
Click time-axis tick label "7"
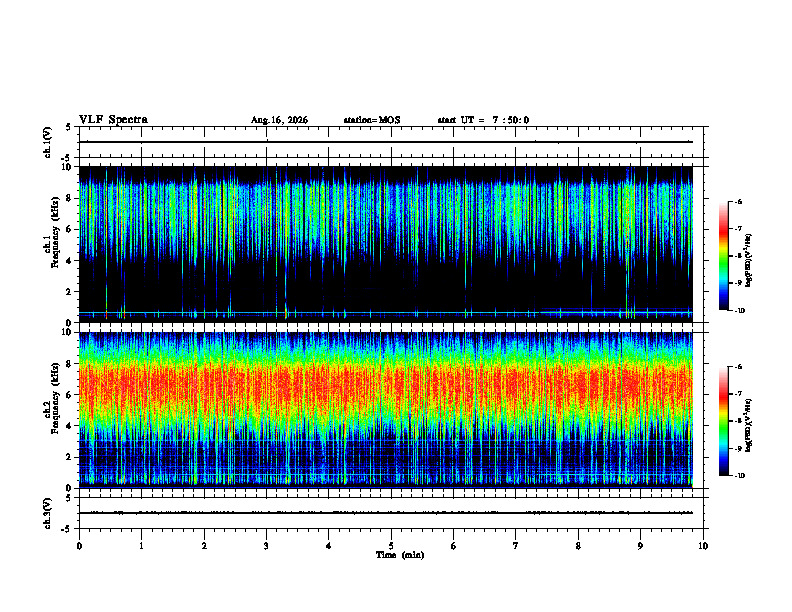point(516,546)
